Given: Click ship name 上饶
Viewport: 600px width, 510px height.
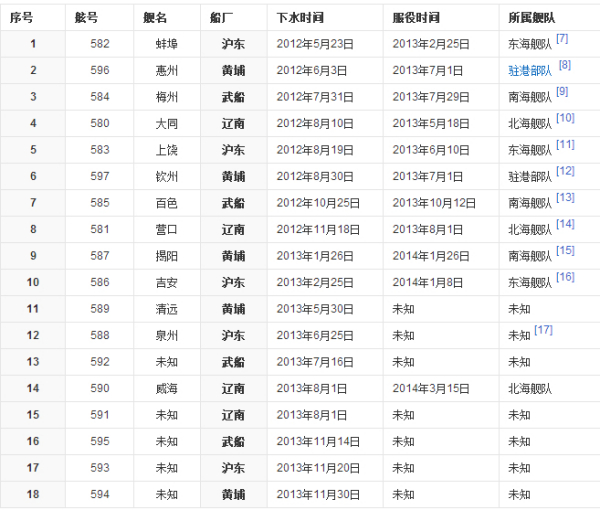Looking at the screenshot, I should coord(166,150).
